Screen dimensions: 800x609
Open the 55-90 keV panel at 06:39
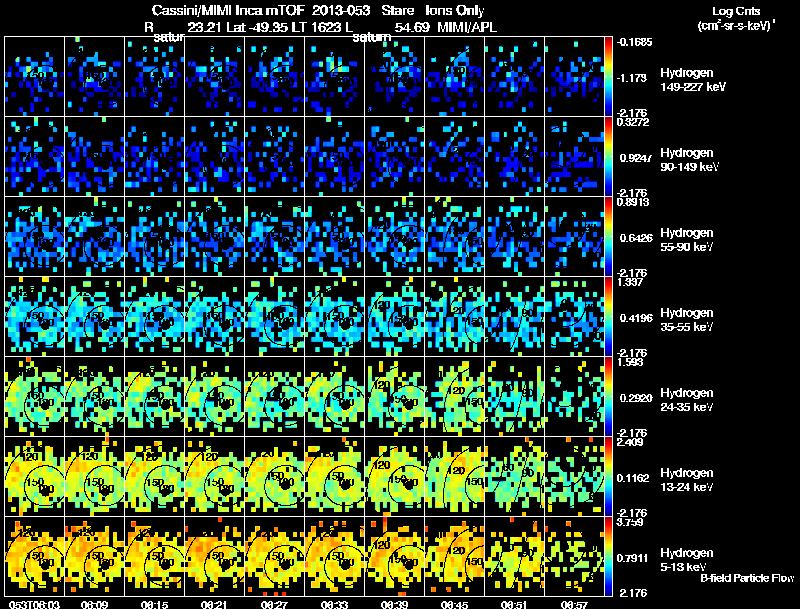394,237
